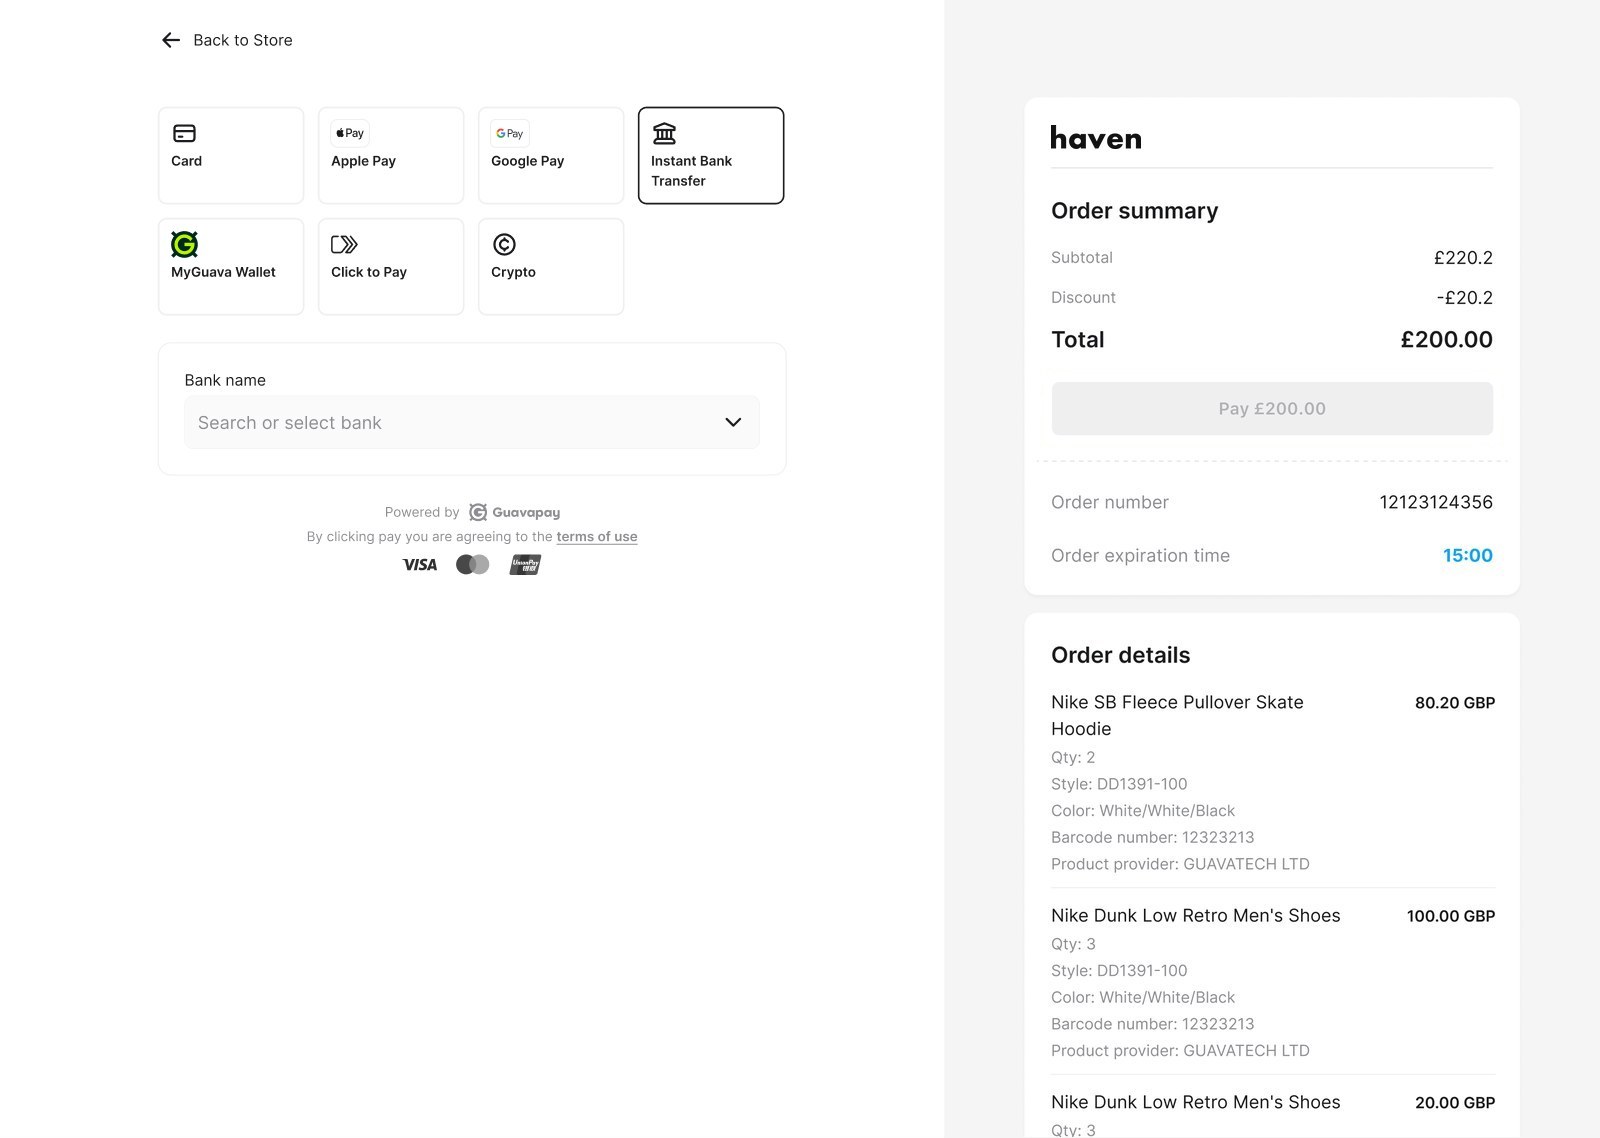This screenshot has width=1600, height=1138.
Task: Click the Visa logo
Action: [x=420, y=565]
